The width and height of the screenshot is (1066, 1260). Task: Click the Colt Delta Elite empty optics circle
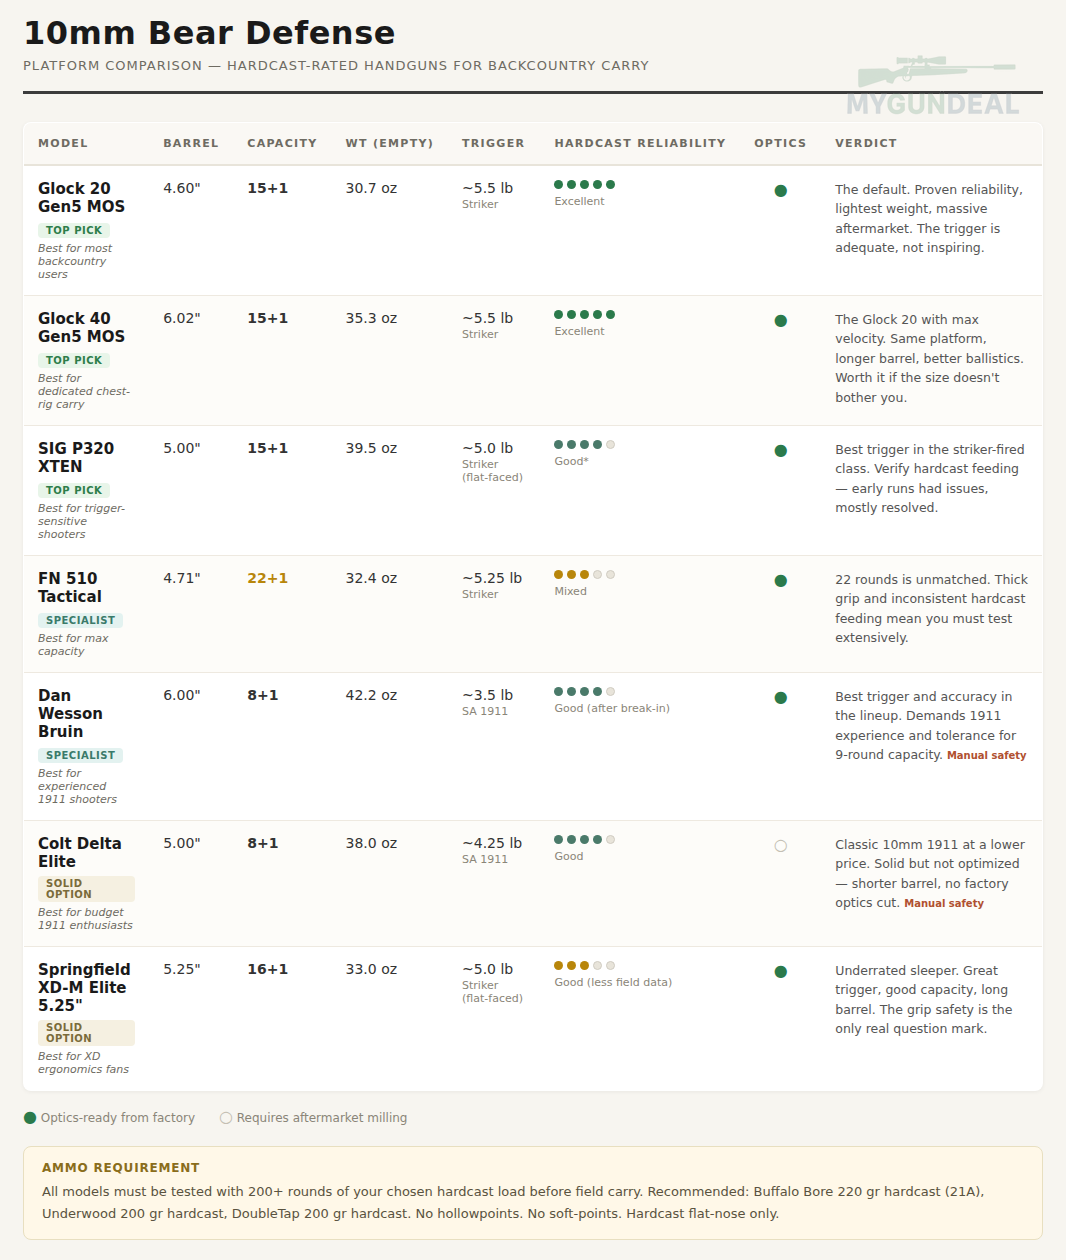pos(781,846)
